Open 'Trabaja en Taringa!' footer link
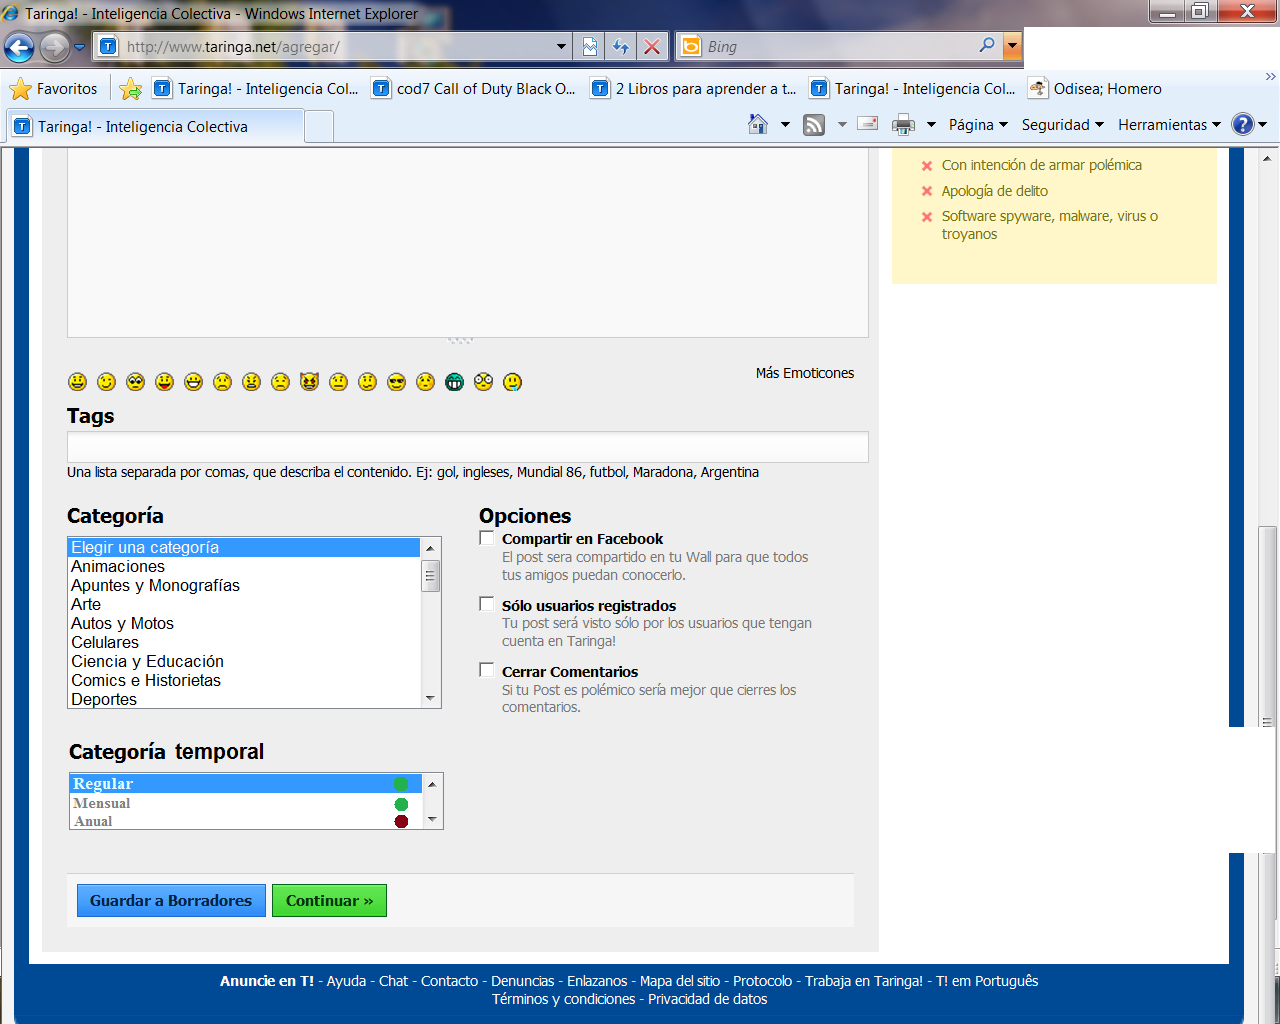 [x=864, y=981]
